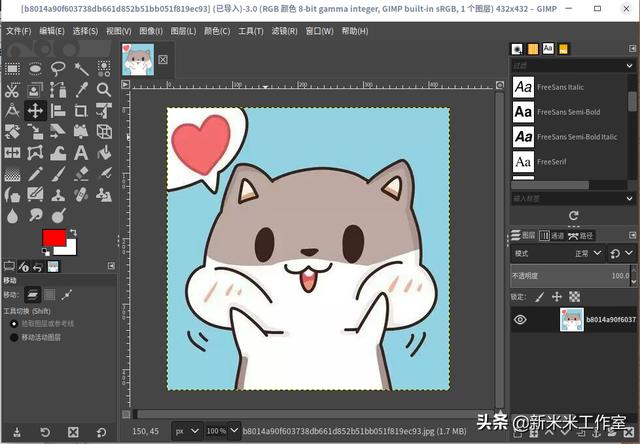The image size is (640, 444).
Task: Select the Clone stamp tool
Action: coord(58,195)
